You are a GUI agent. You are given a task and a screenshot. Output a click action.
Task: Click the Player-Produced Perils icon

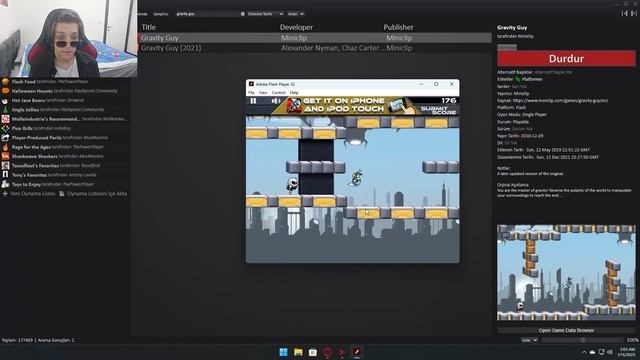(5, 138)
